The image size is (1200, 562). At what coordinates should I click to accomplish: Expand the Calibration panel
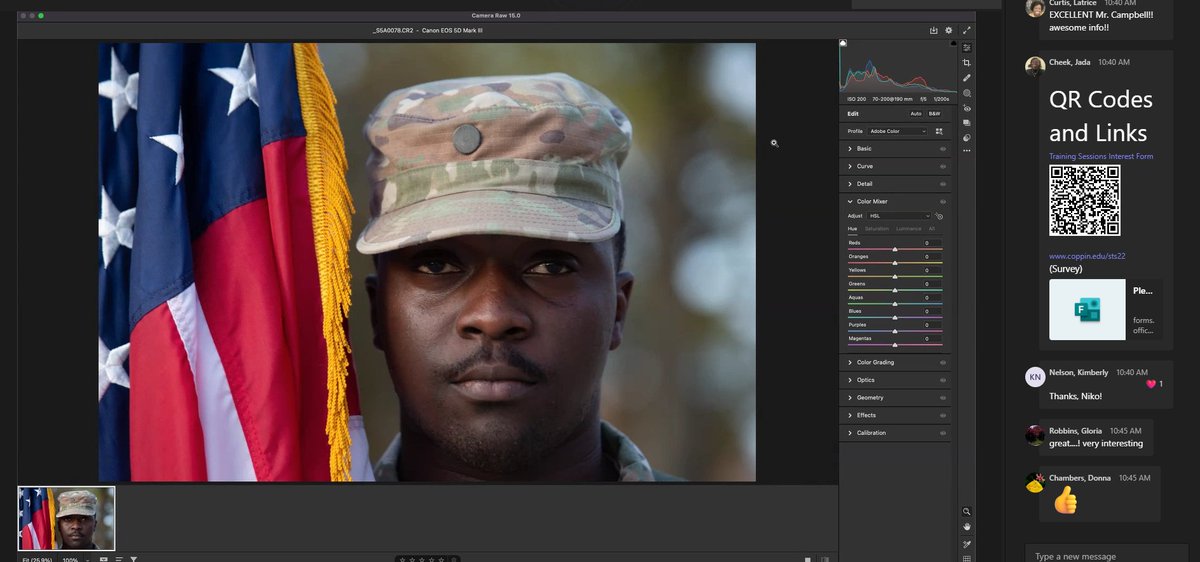(850, 433)
